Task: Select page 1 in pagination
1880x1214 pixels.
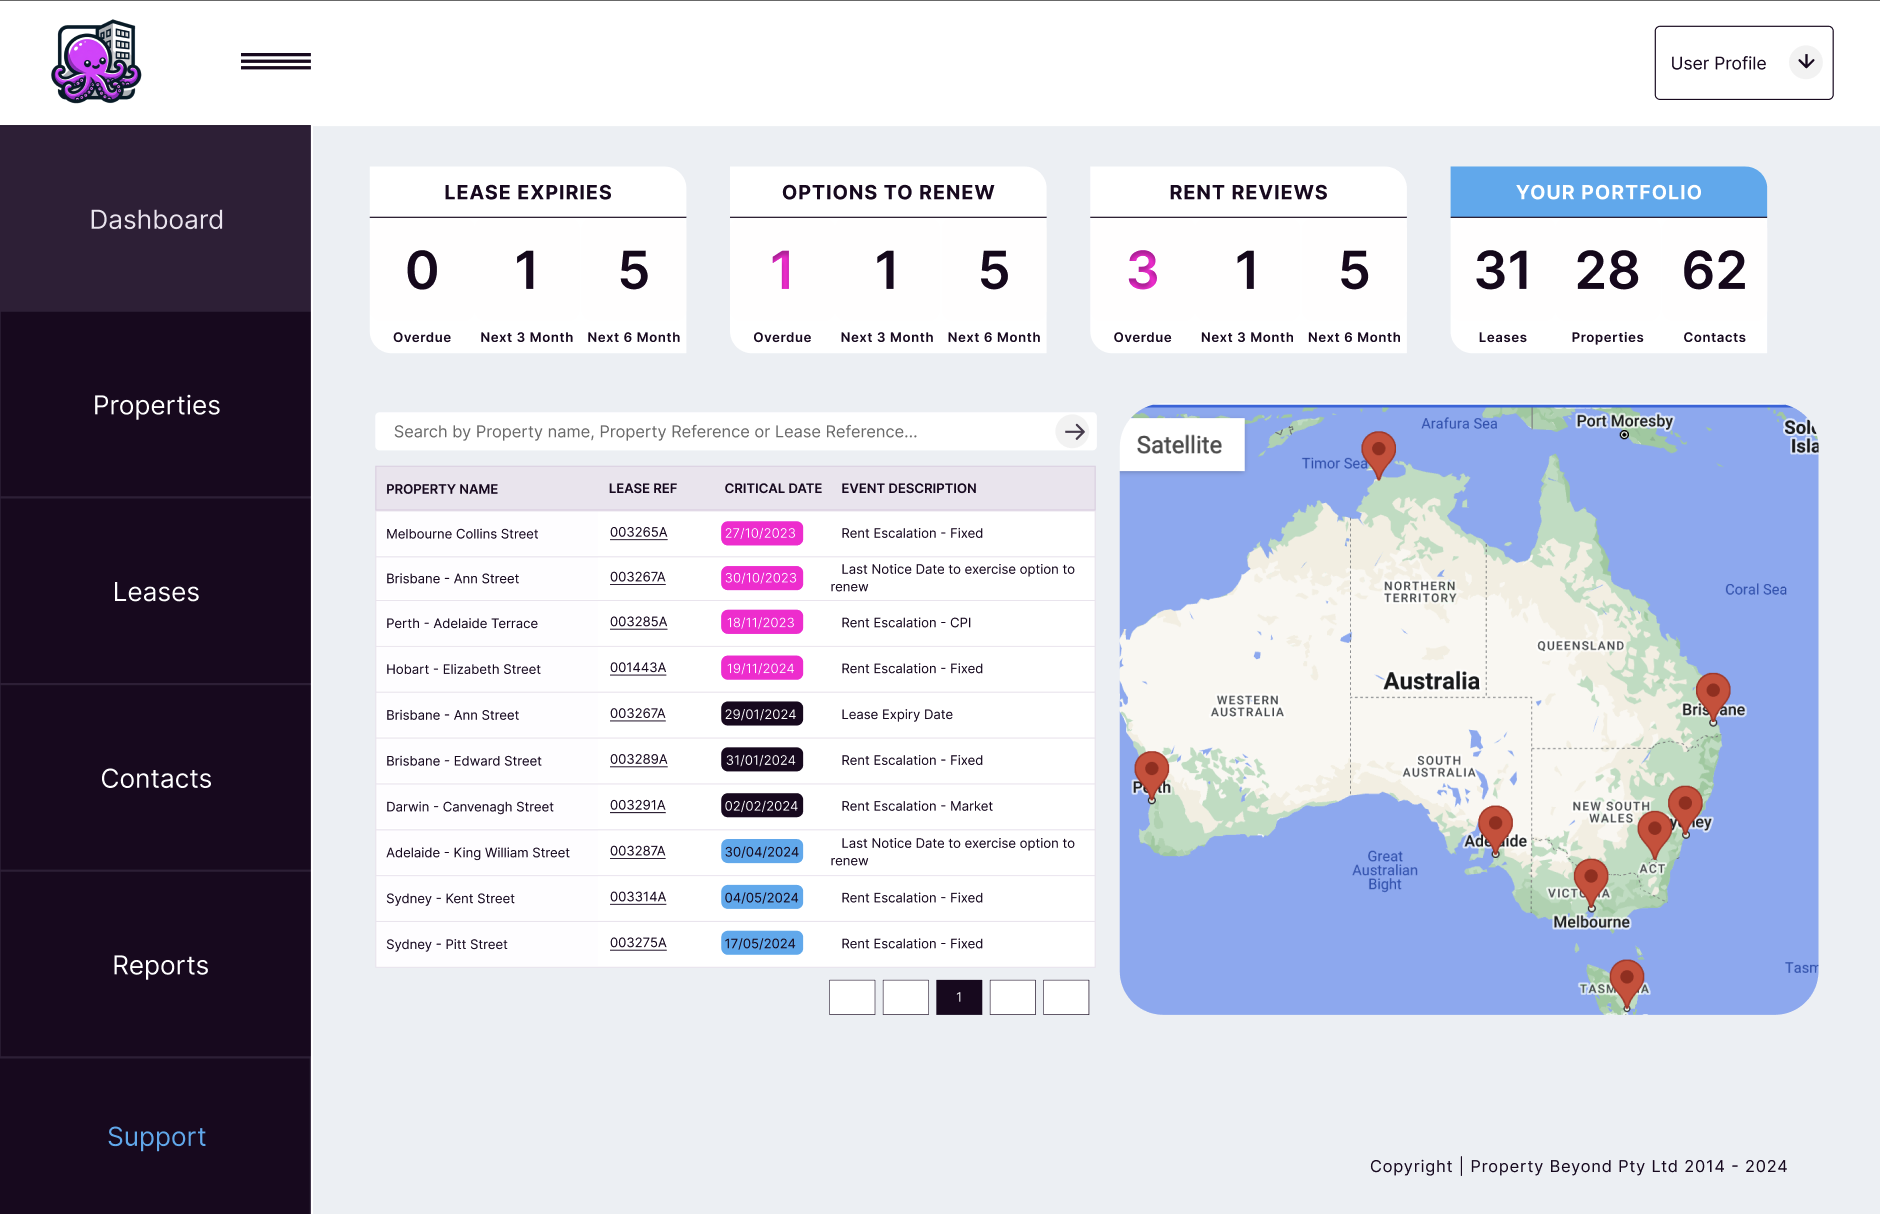Action: click(x=959, y=997)
